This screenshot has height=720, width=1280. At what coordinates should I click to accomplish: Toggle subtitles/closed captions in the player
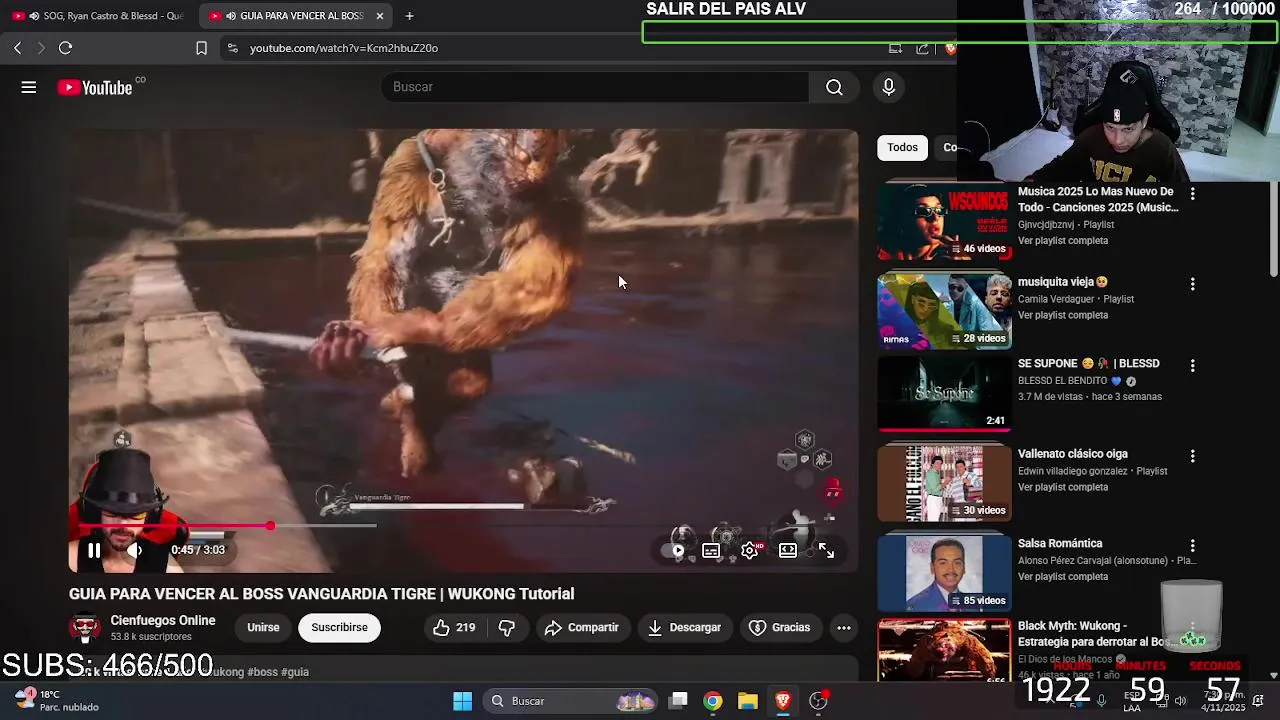pyautogui.click(x=711, y=550)
